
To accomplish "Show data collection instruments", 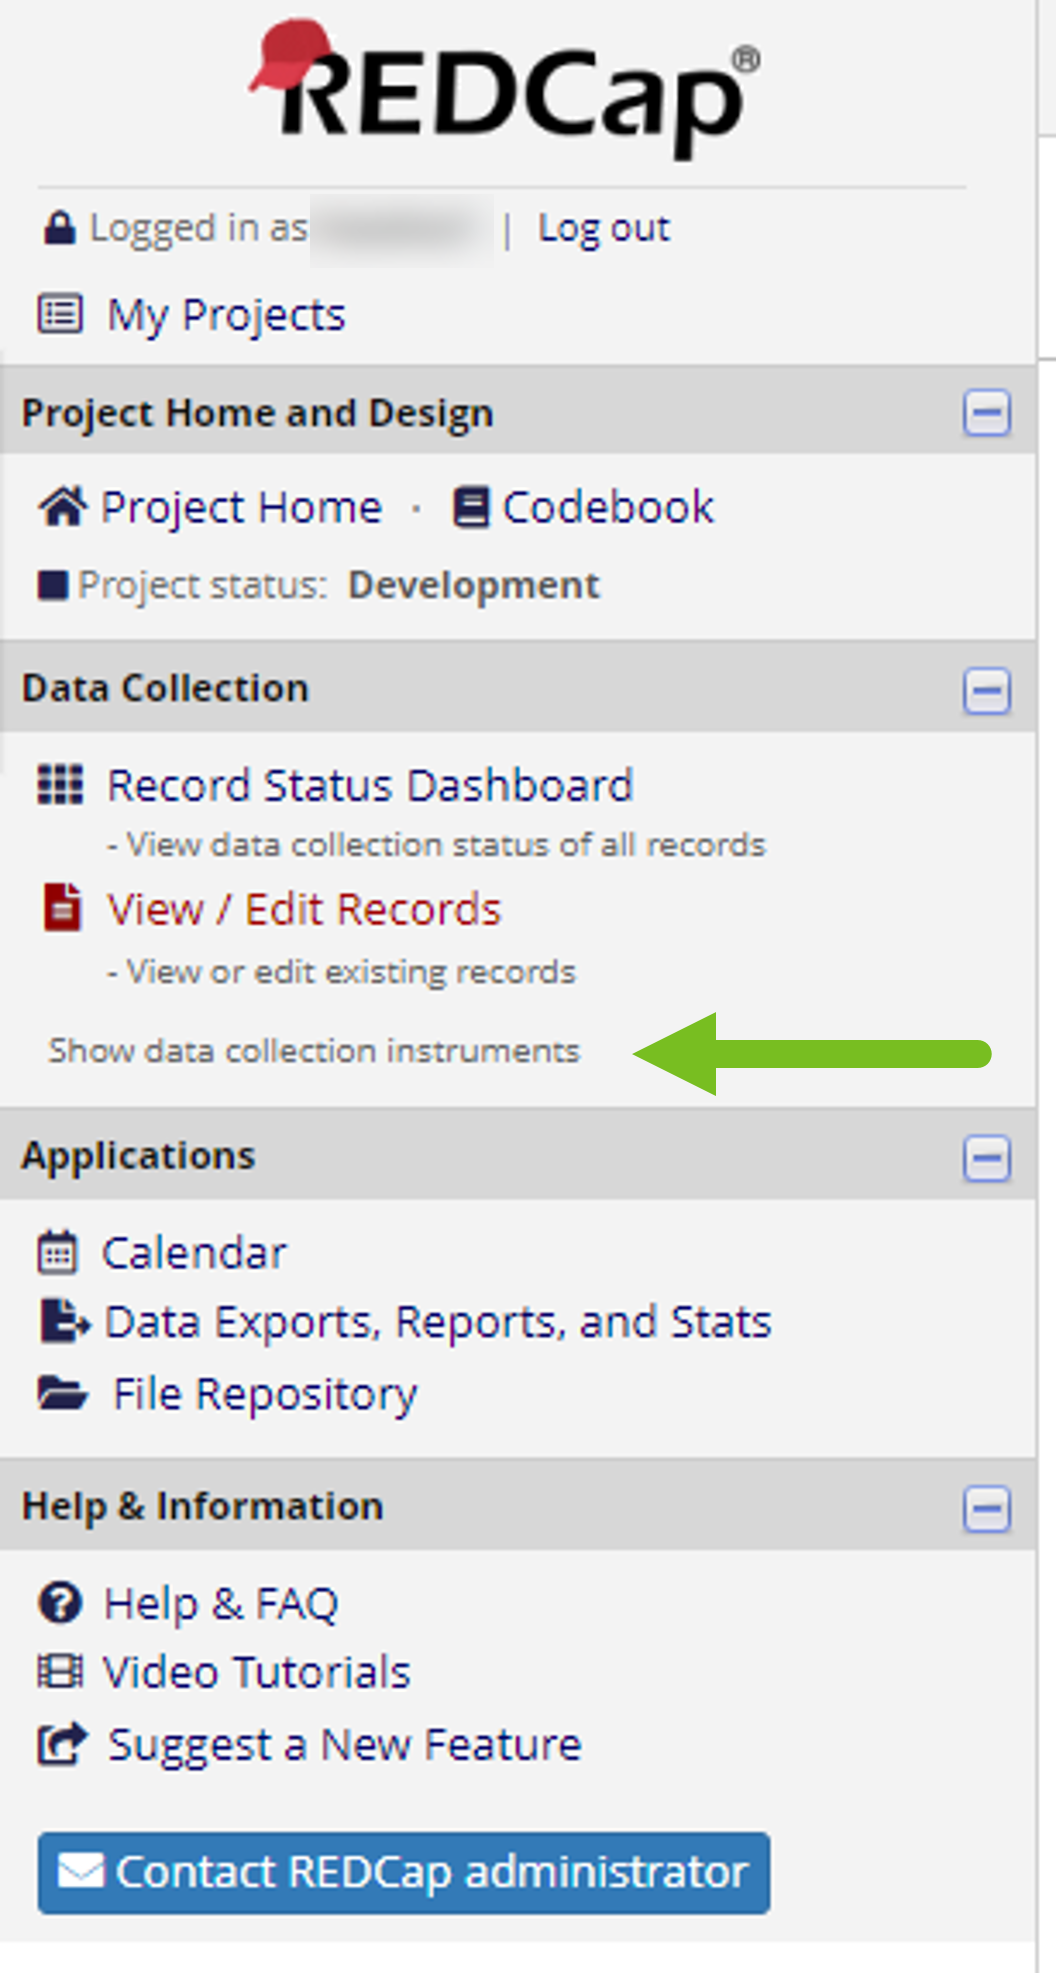I will pyautogui.click(x=314, y=1051).
